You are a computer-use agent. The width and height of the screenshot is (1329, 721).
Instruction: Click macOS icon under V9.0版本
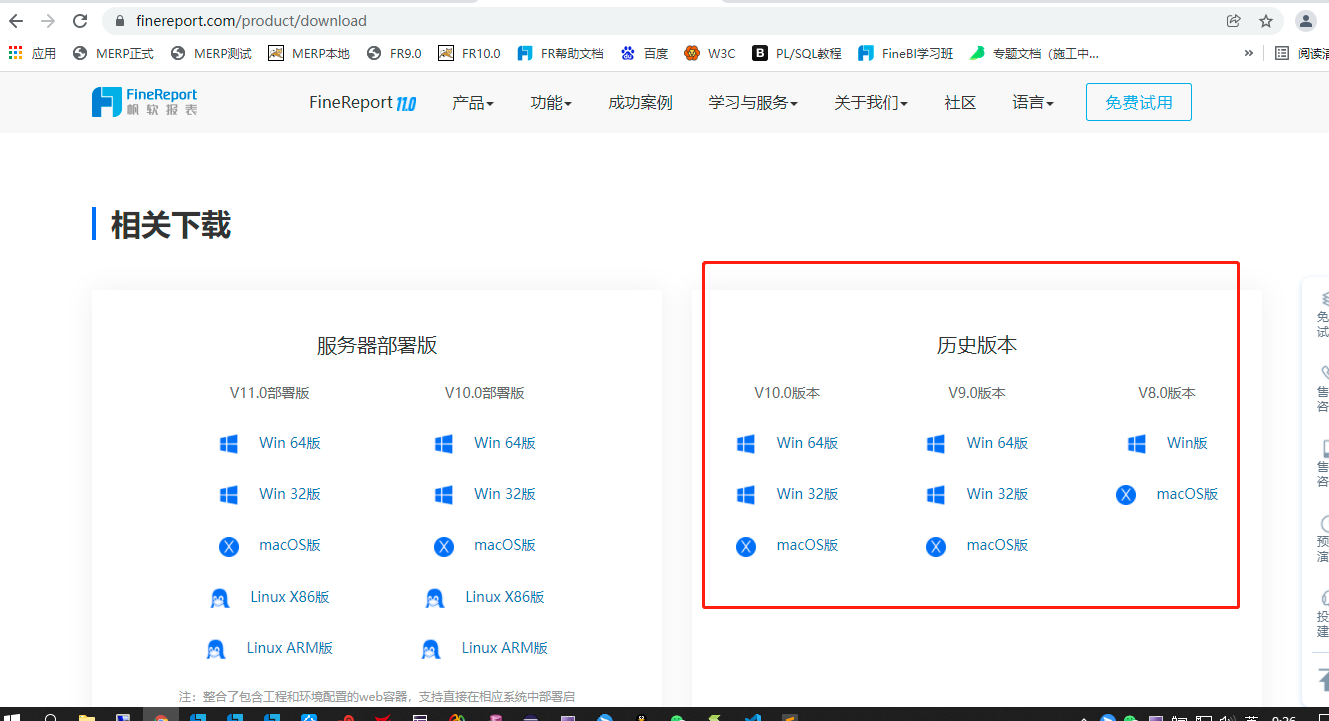click(x=936, y=546)
